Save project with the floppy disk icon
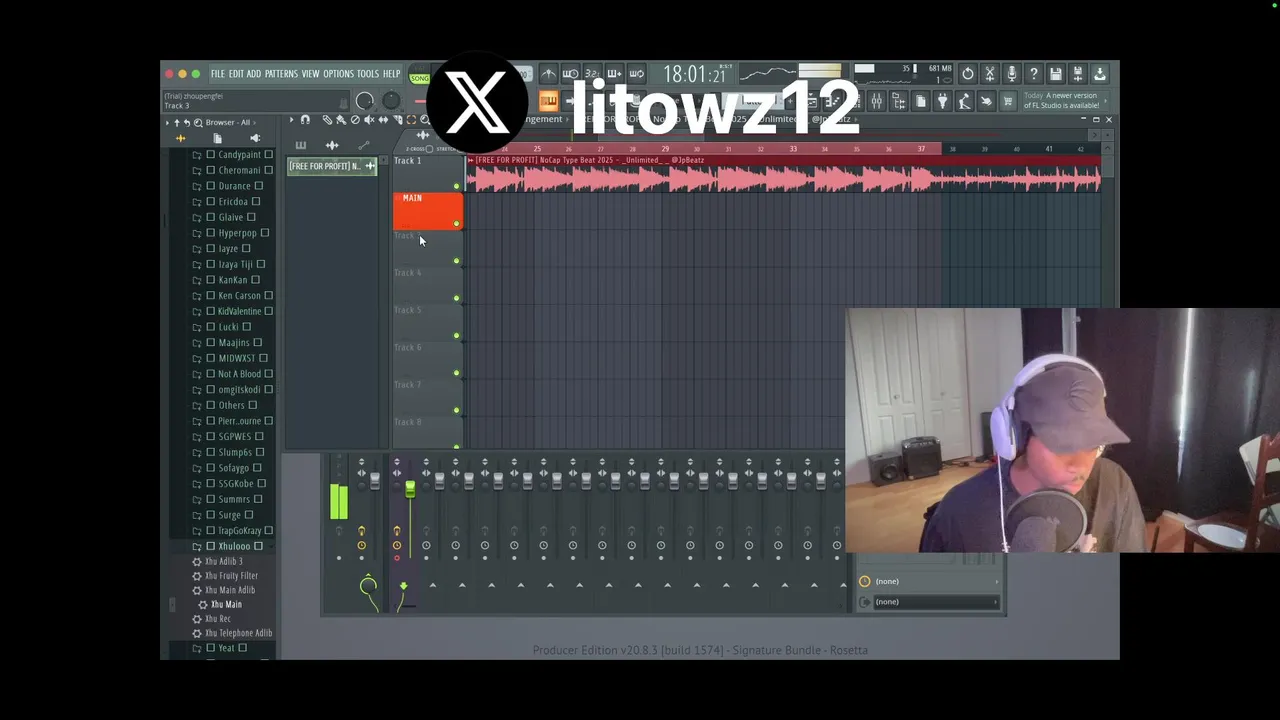 tap(1055, 73)
